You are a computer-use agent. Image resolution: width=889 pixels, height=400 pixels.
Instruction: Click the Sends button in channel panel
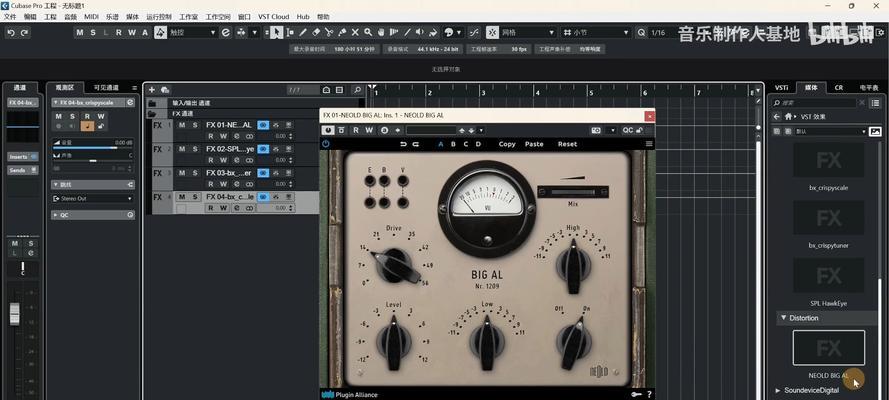[23, 170]
